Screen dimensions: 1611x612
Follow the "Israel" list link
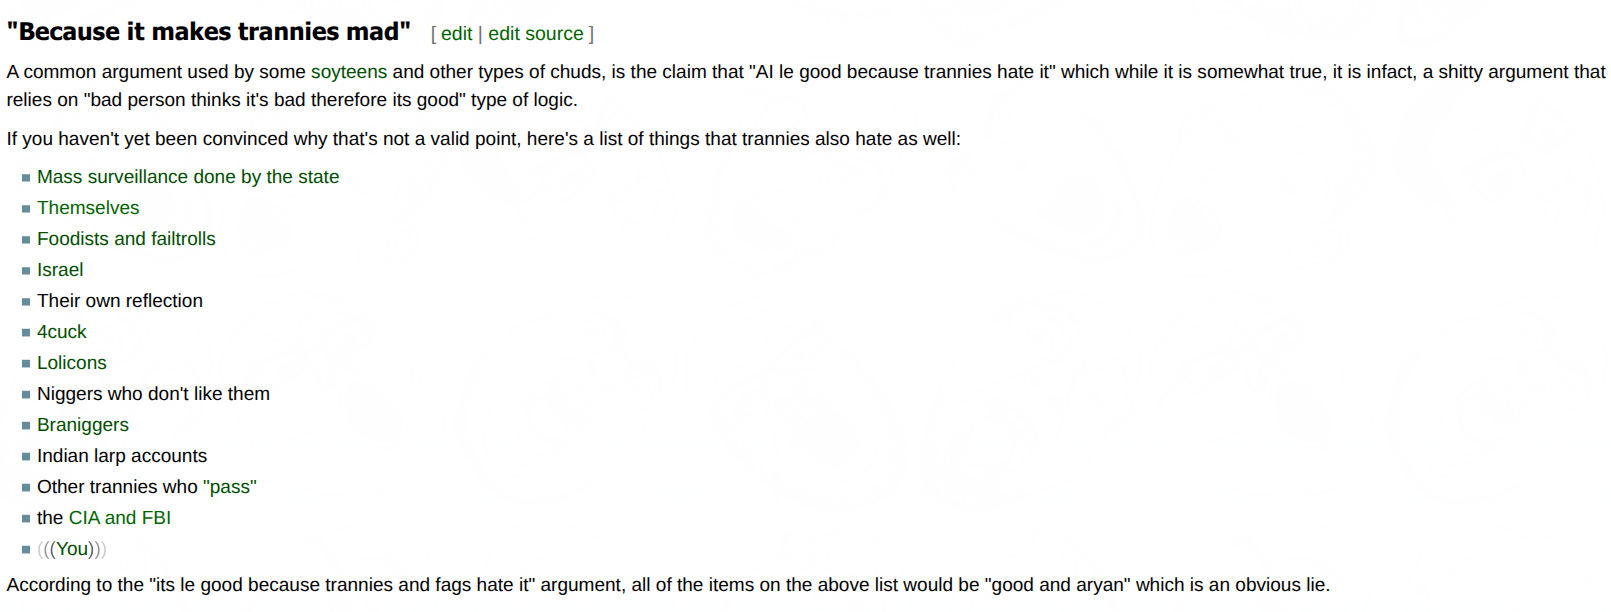tap(60, 270)
